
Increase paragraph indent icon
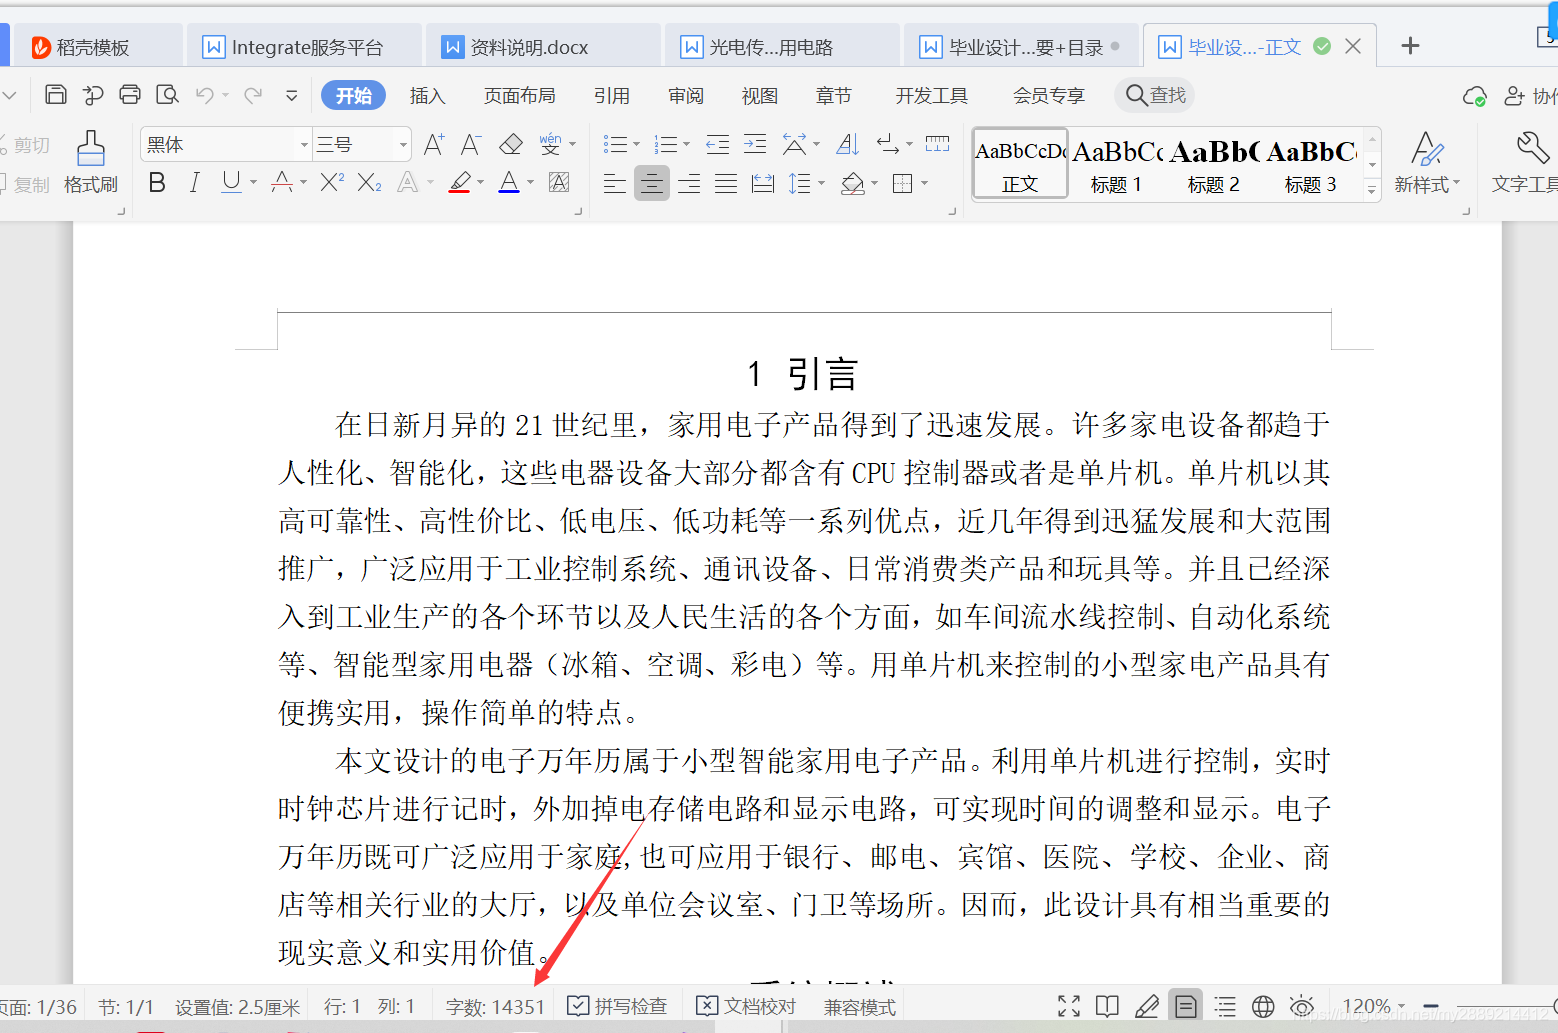coord(755,145)
